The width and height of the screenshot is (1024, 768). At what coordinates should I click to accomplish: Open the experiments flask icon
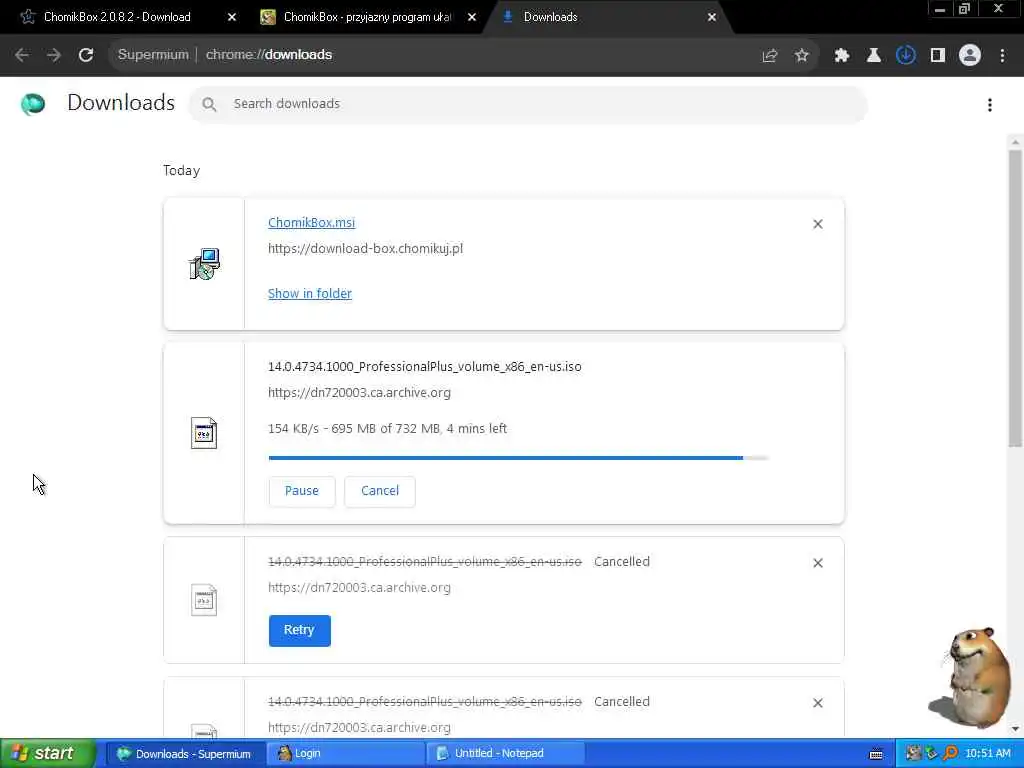(x=874, y=56)
